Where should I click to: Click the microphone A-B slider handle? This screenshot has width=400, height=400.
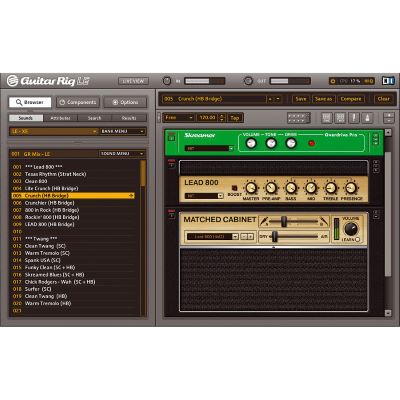tap(284, 221)
